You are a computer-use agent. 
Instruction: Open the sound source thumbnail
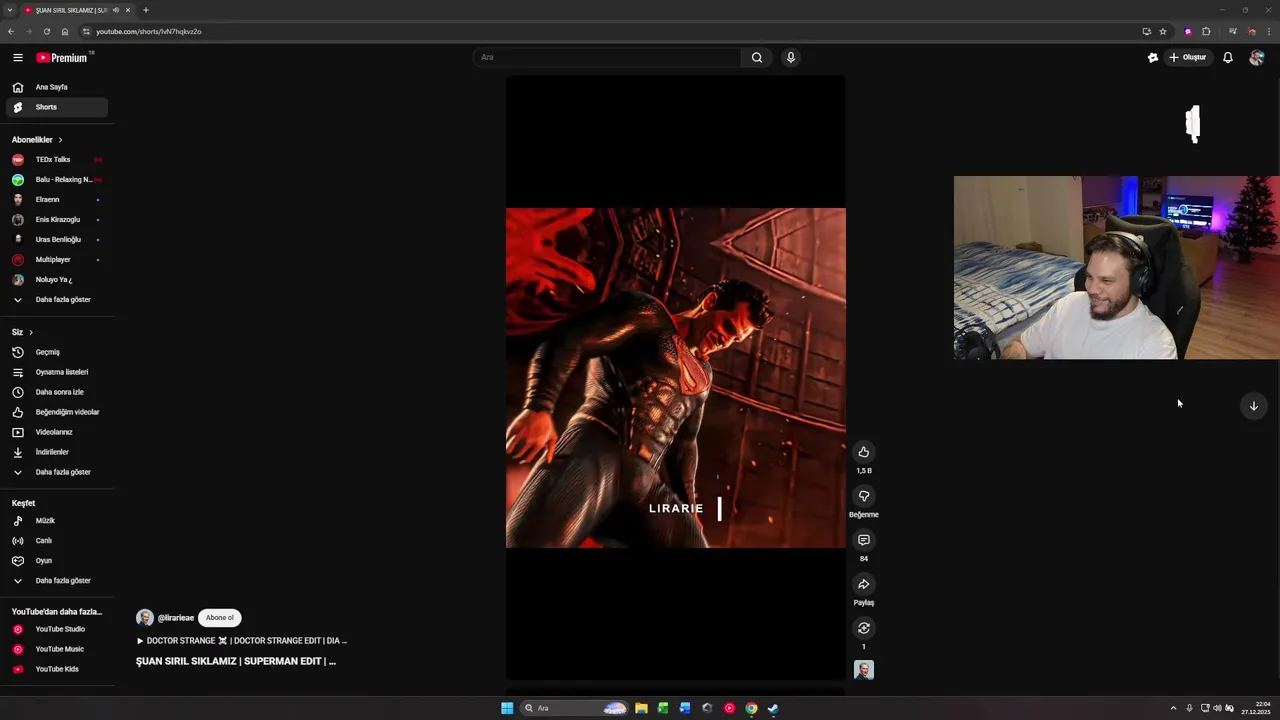point(864,670)
